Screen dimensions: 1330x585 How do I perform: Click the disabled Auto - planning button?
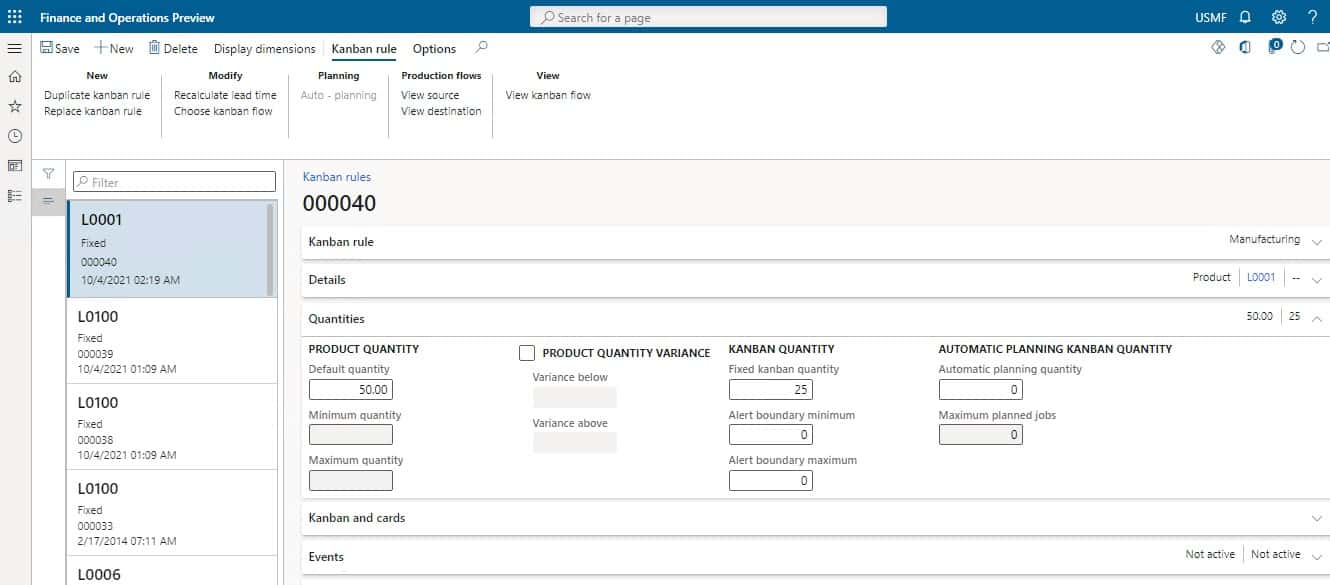click(x=339, y=95)
